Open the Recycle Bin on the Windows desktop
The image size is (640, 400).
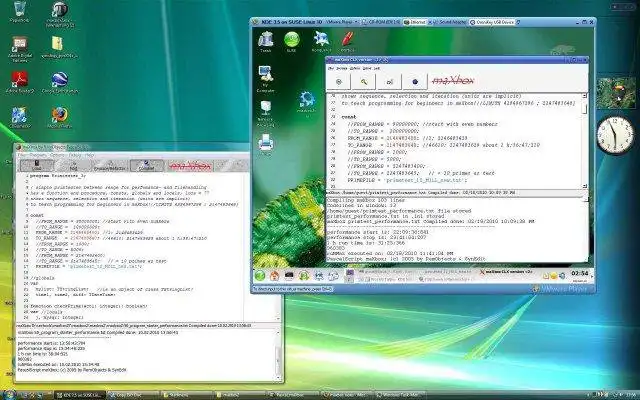pyautogui.click(x=19, y=11)
